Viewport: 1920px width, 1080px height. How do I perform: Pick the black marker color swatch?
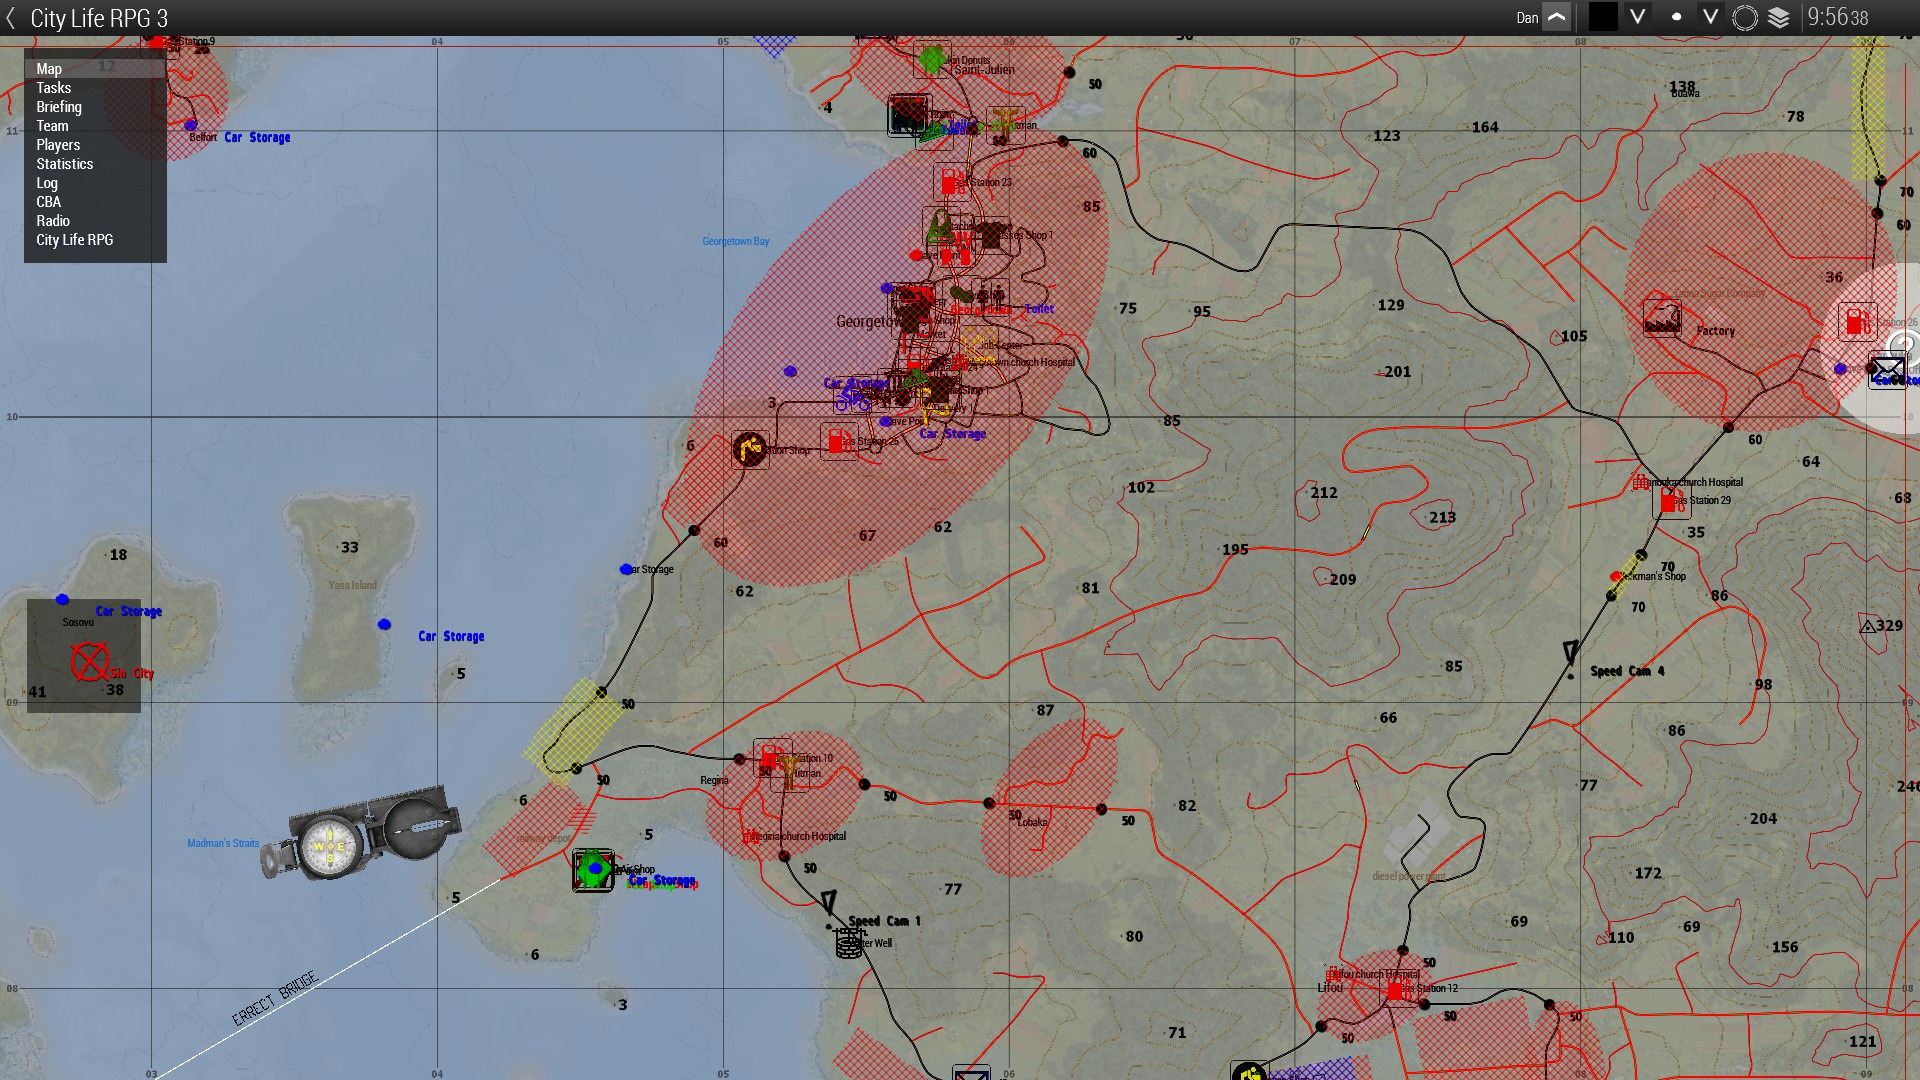[1603, 17]
